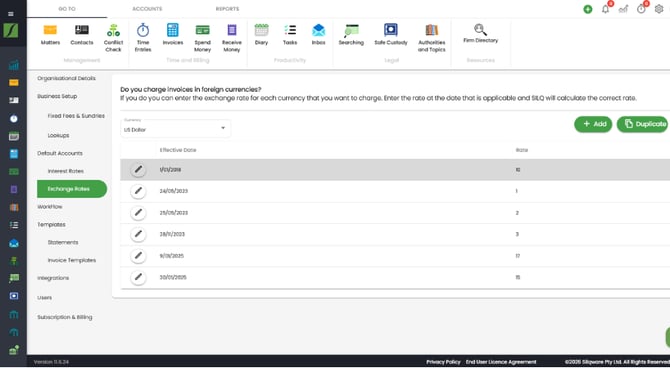This screenshot has height=368, width=670.
Task: Open Business Setup settings section
Action: tap(57, 97)
